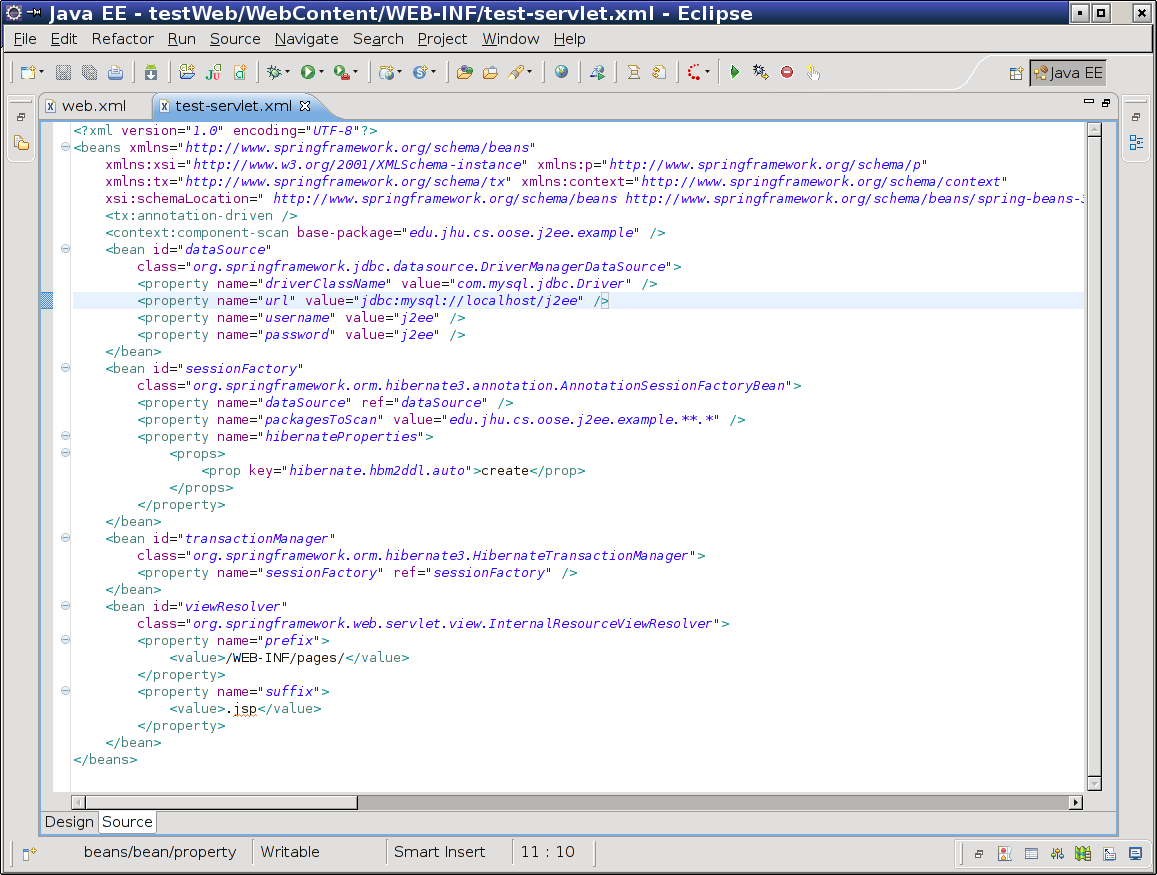Click the Run External Tools icon

[342, 72]
